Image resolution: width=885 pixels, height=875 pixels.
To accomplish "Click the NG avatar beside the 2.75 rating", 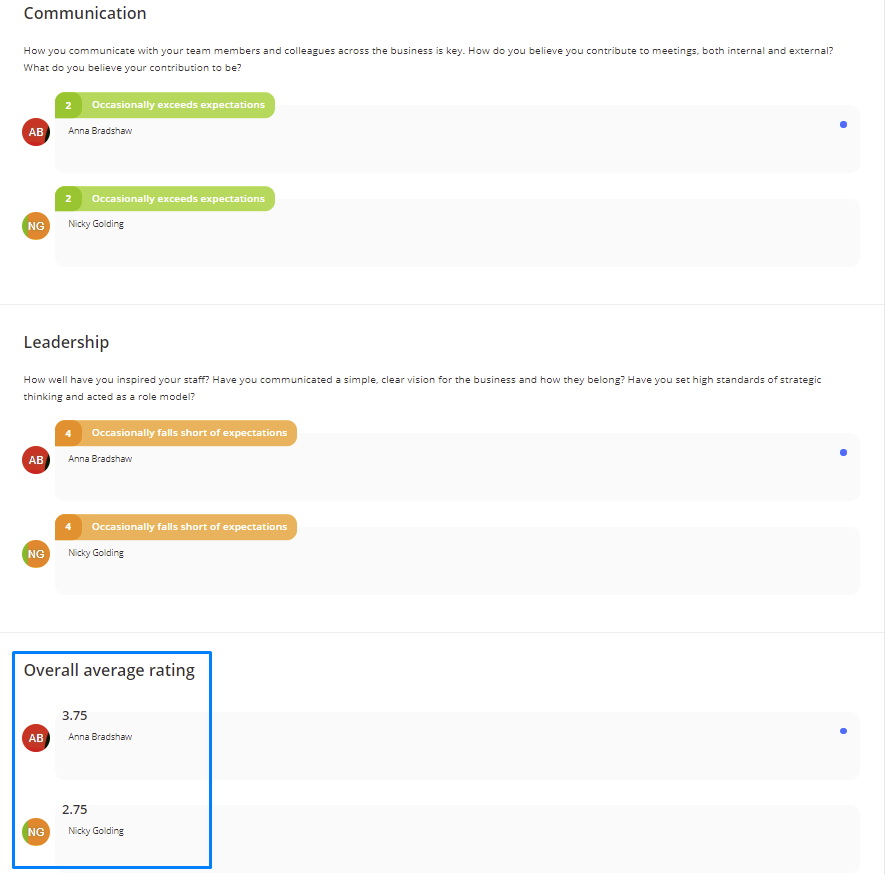I will click(36, 832).
